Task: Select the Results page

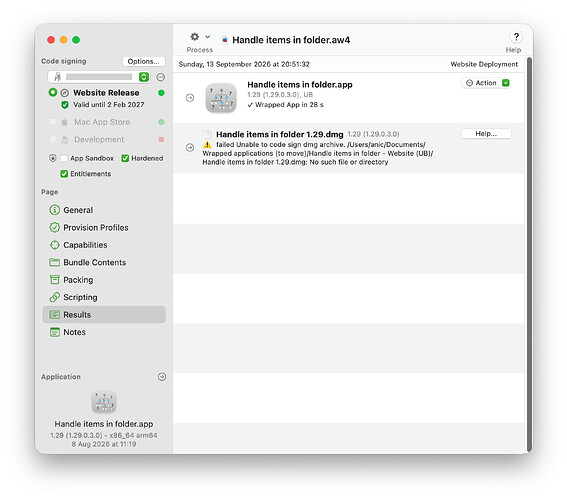Action: 104,315
